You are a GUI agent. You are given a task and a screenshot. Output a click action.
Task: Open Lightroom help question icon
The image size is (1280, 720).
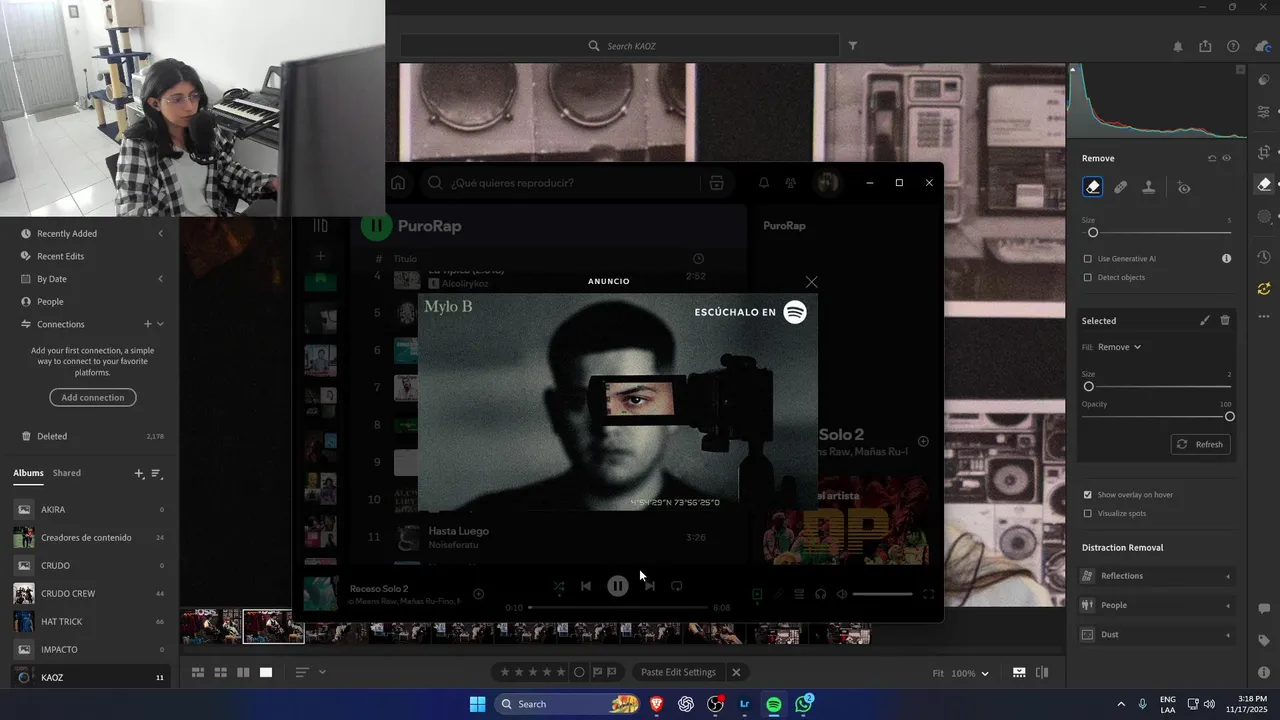point(1233,46)
